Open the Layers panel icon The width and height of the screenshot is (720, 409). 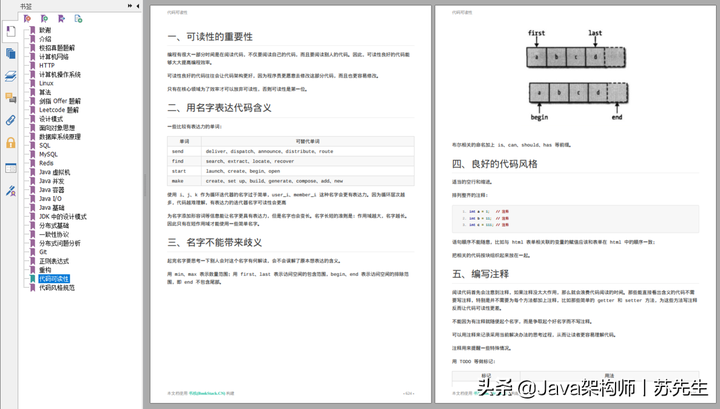coord(11,76)
